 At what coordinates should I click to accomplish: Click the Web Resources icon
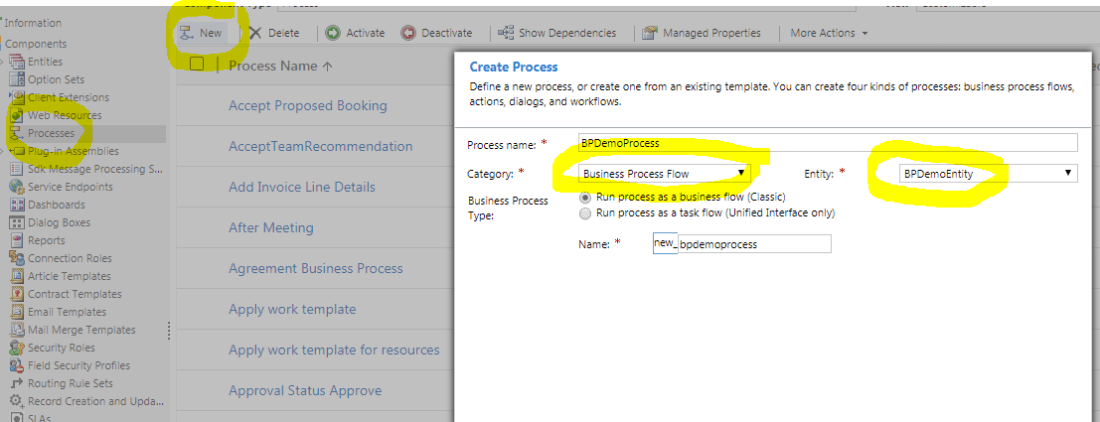pos(18,115)
